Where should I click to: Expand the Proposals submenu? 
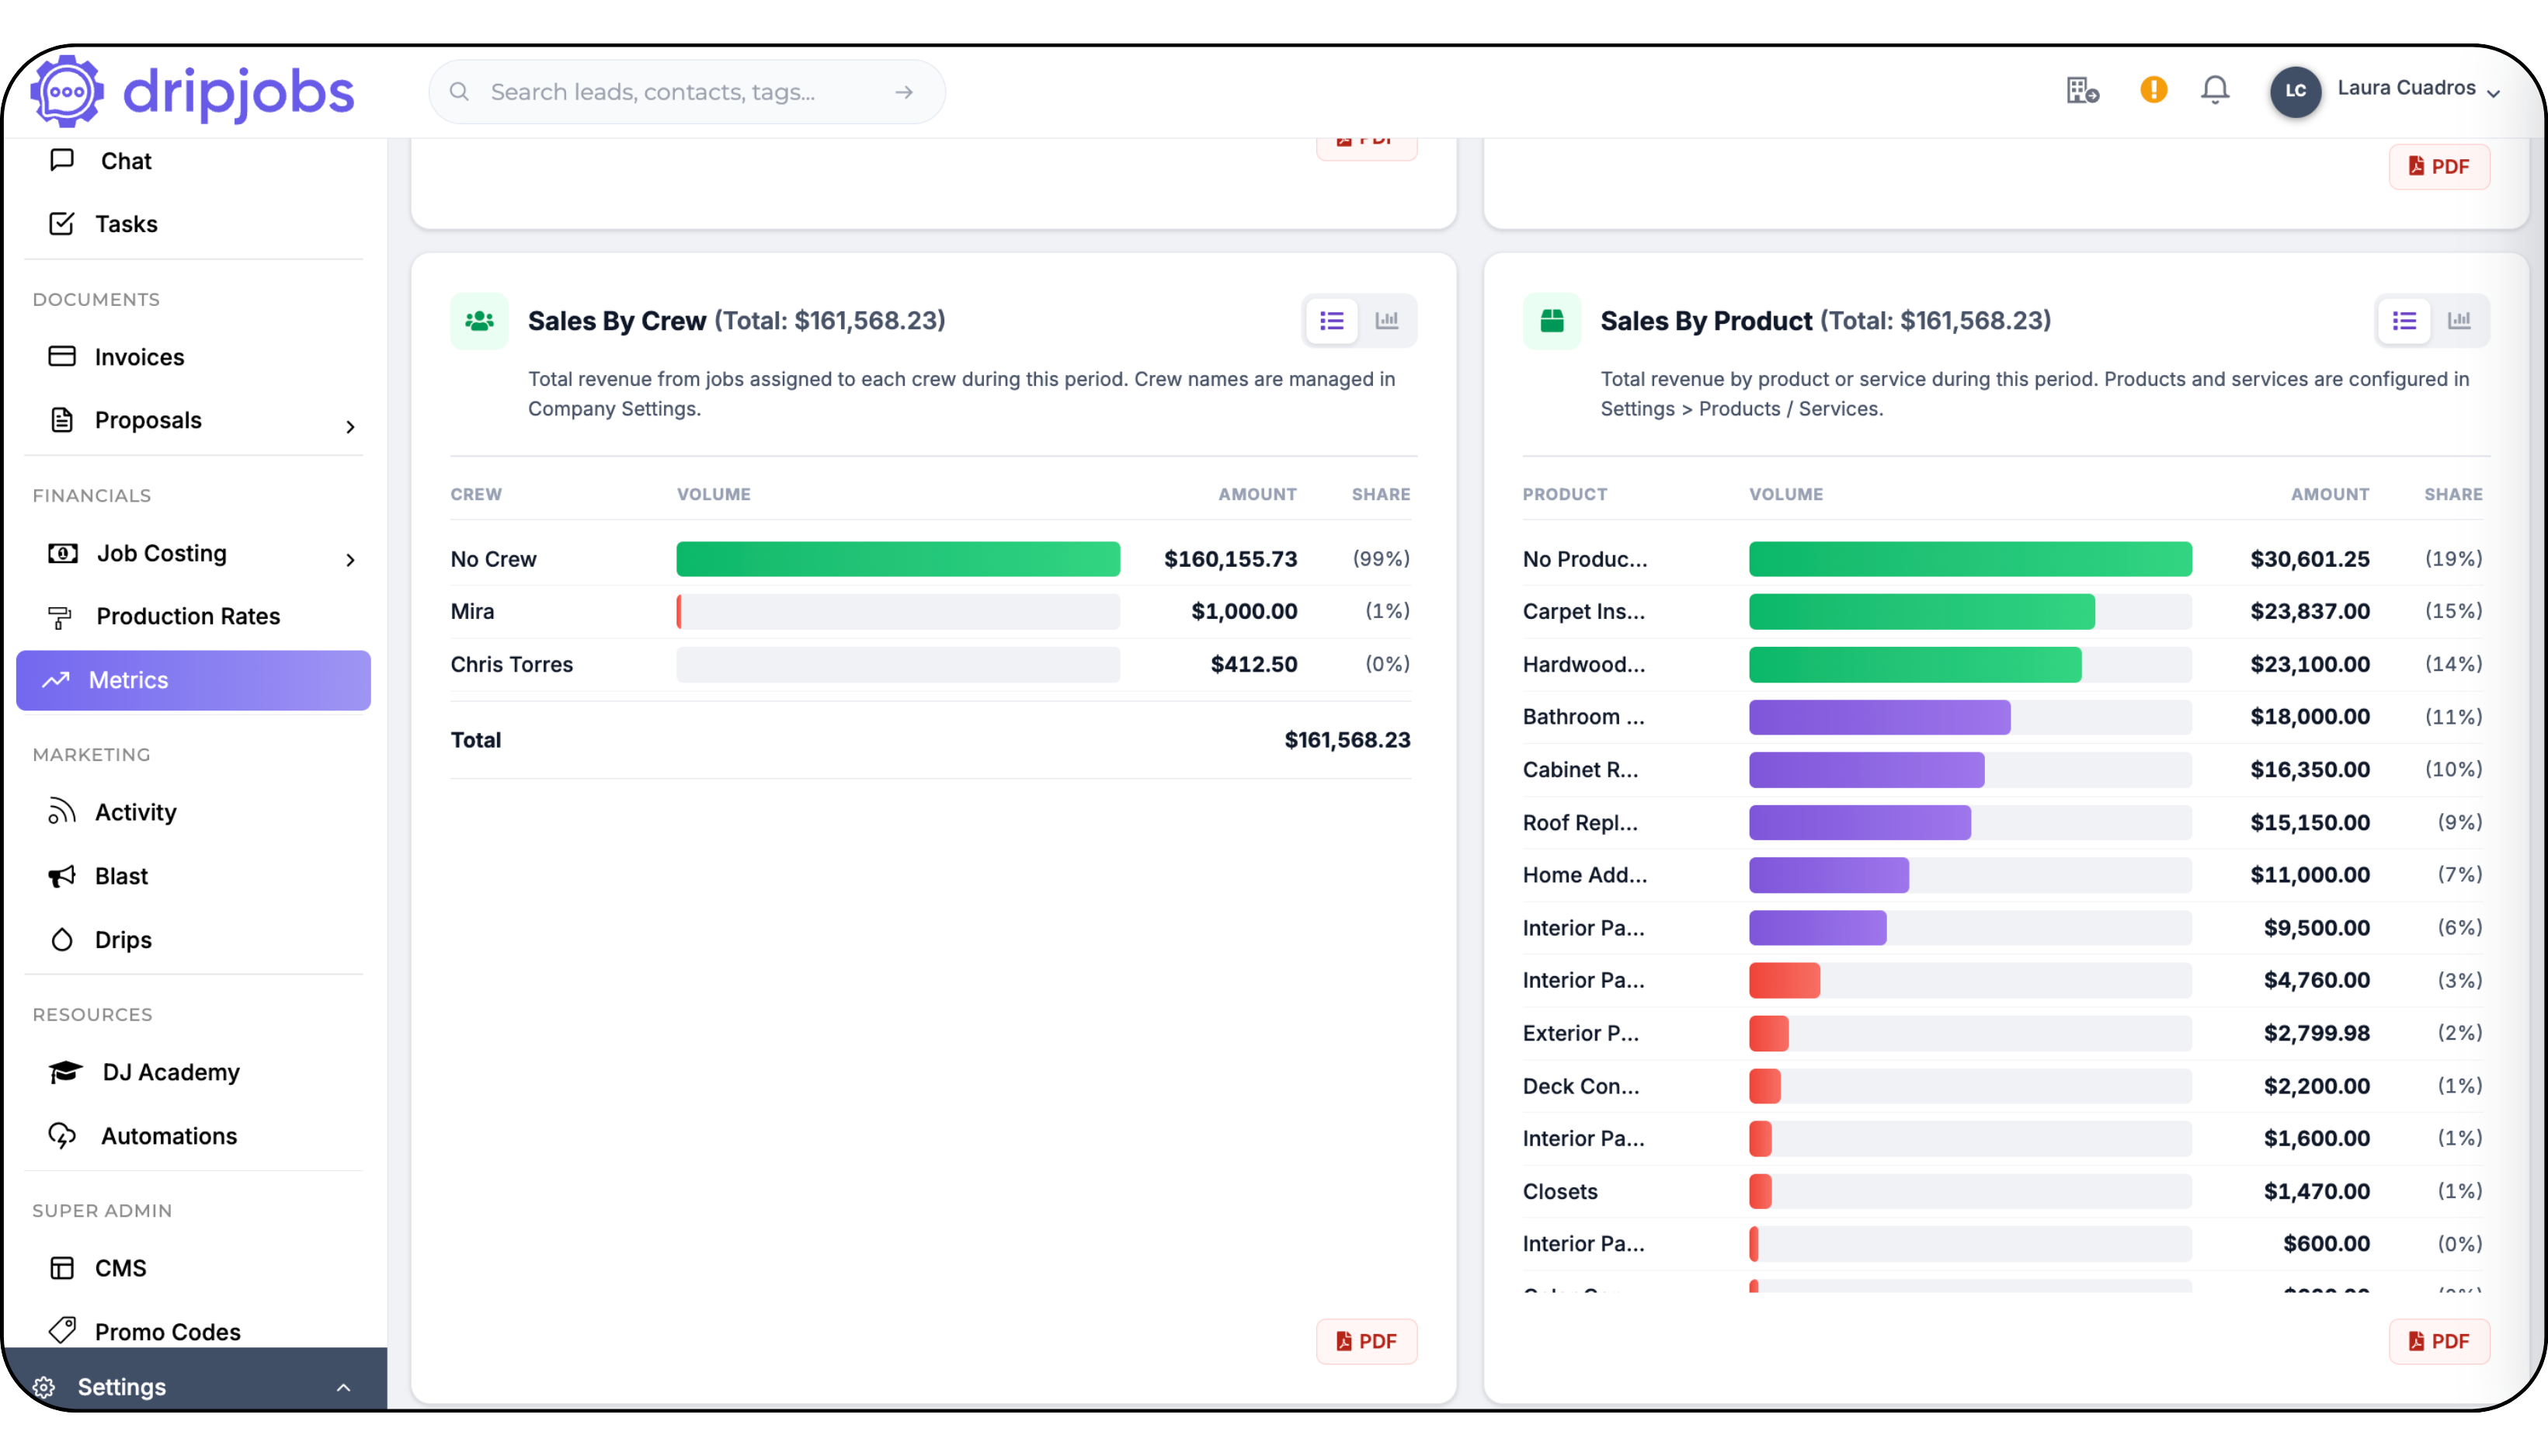click(x=350, y=427)
